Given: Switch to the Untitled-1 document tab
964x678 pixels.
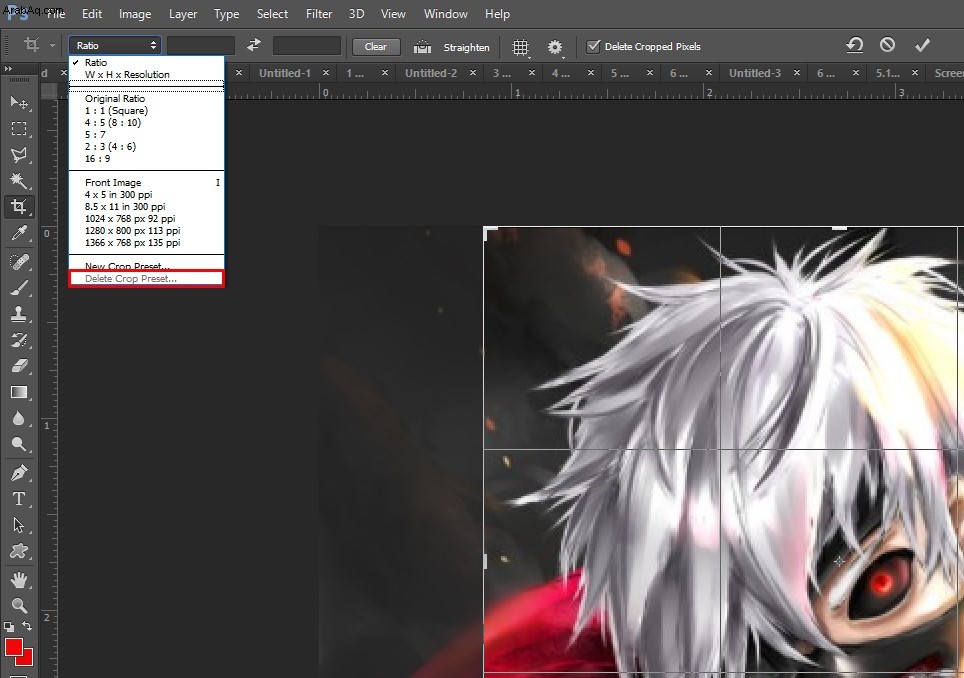Looking at the screenshot, I should coord(285,73).
